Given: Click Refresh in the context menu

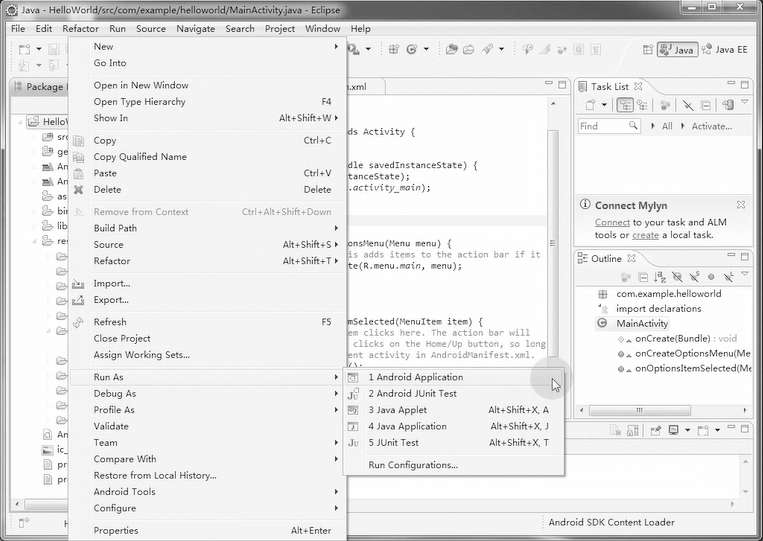Looking at the screenshot, I should click(207, 322).
